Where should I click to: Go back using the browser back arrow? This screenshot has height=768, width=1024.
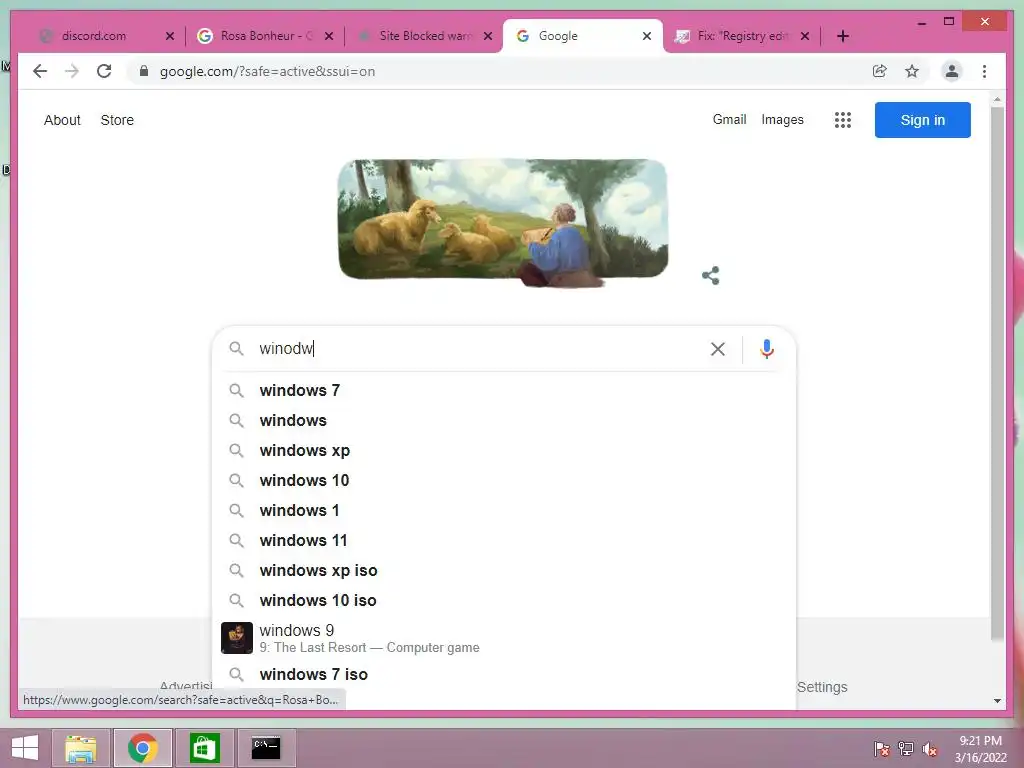(40, 71)
